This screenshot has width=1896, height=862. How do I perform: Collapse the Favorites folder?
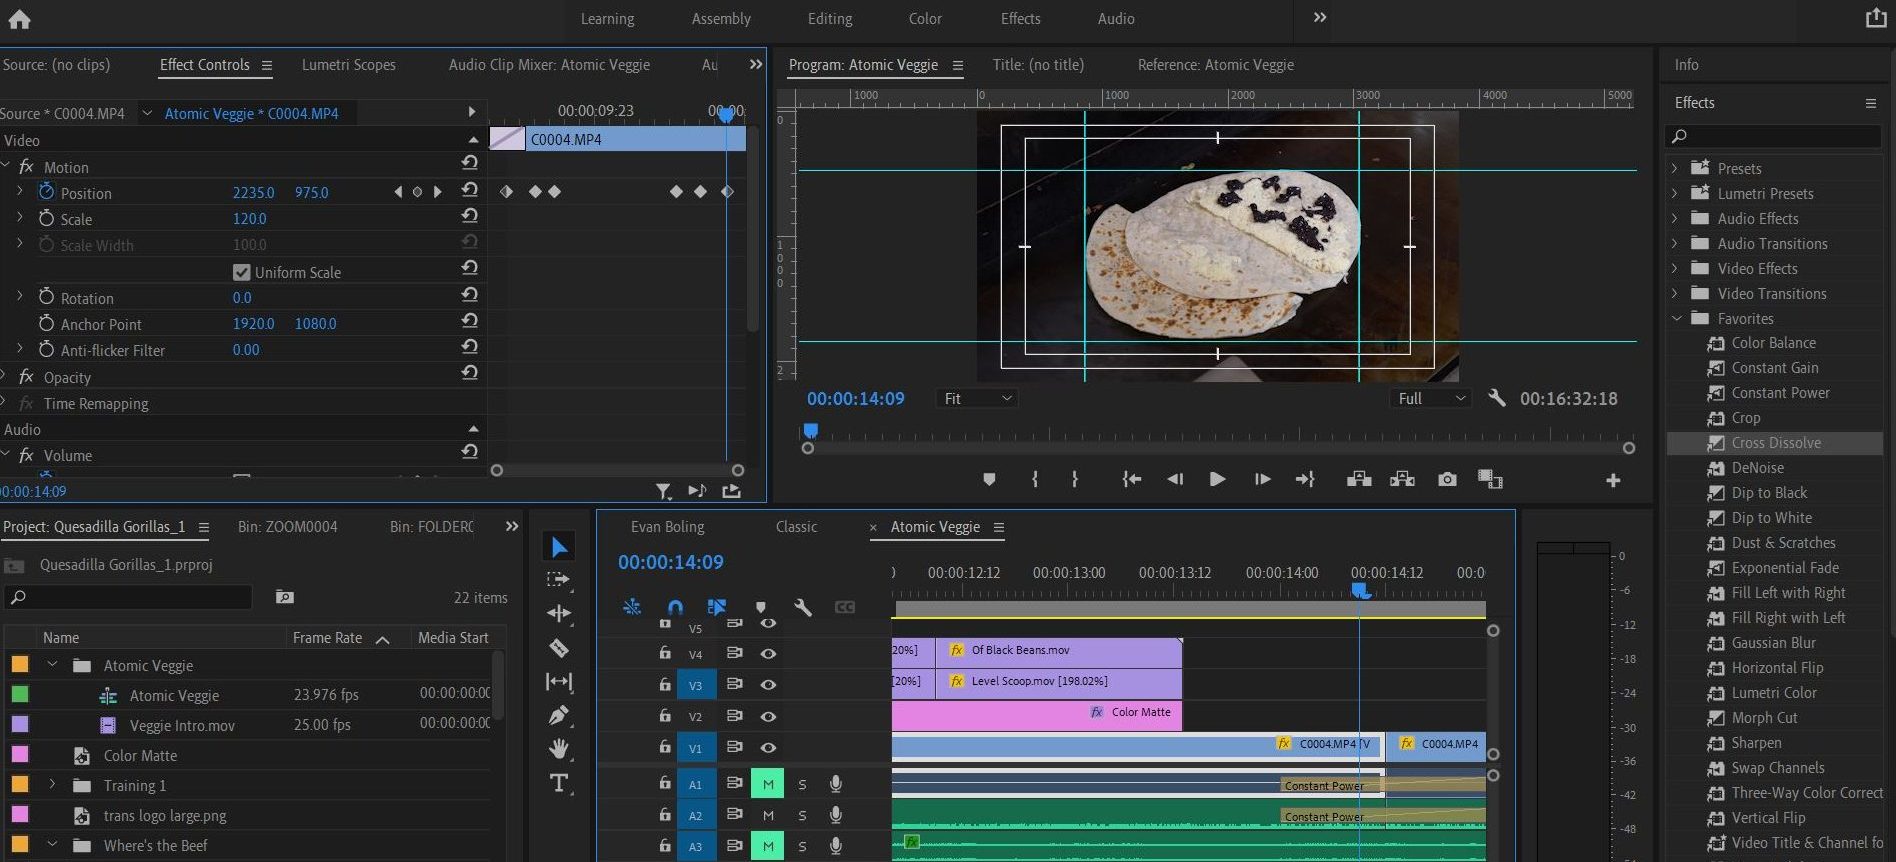1676,318
